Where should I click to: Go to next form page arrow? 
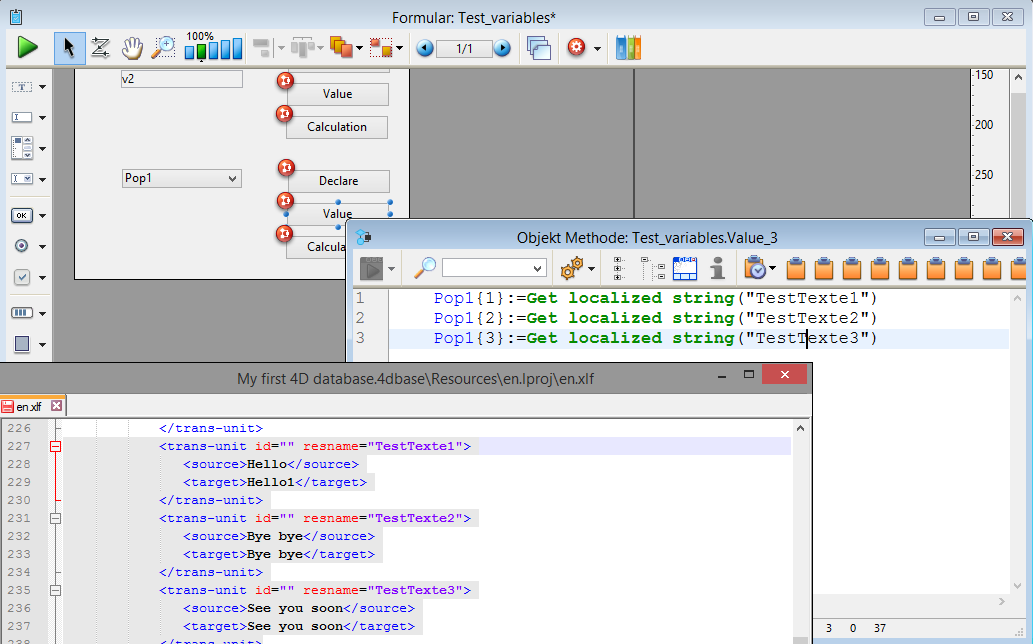click(502, 48)
